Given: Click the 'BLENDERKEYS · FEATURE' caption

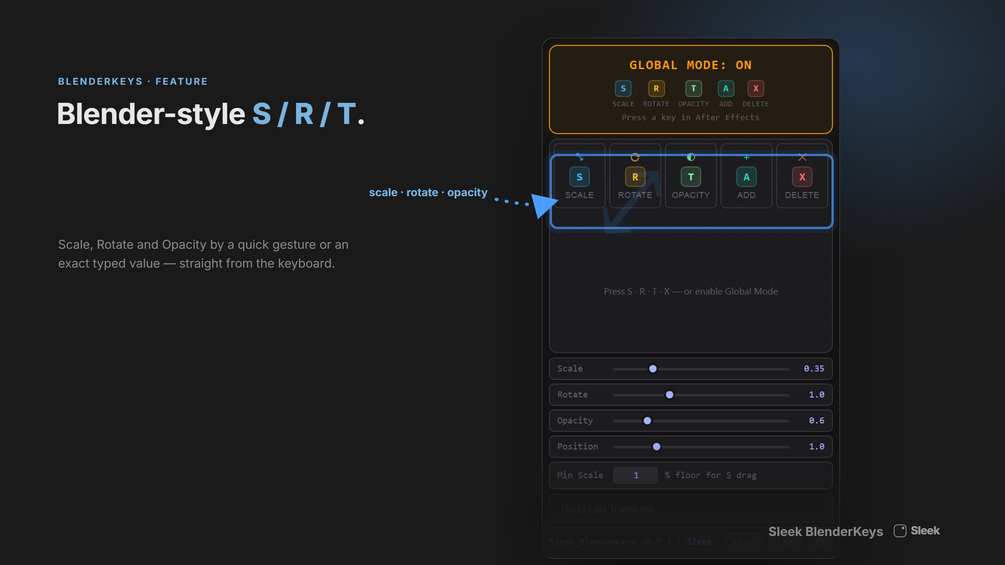Looking at the screenshot, I should [133, 81].
